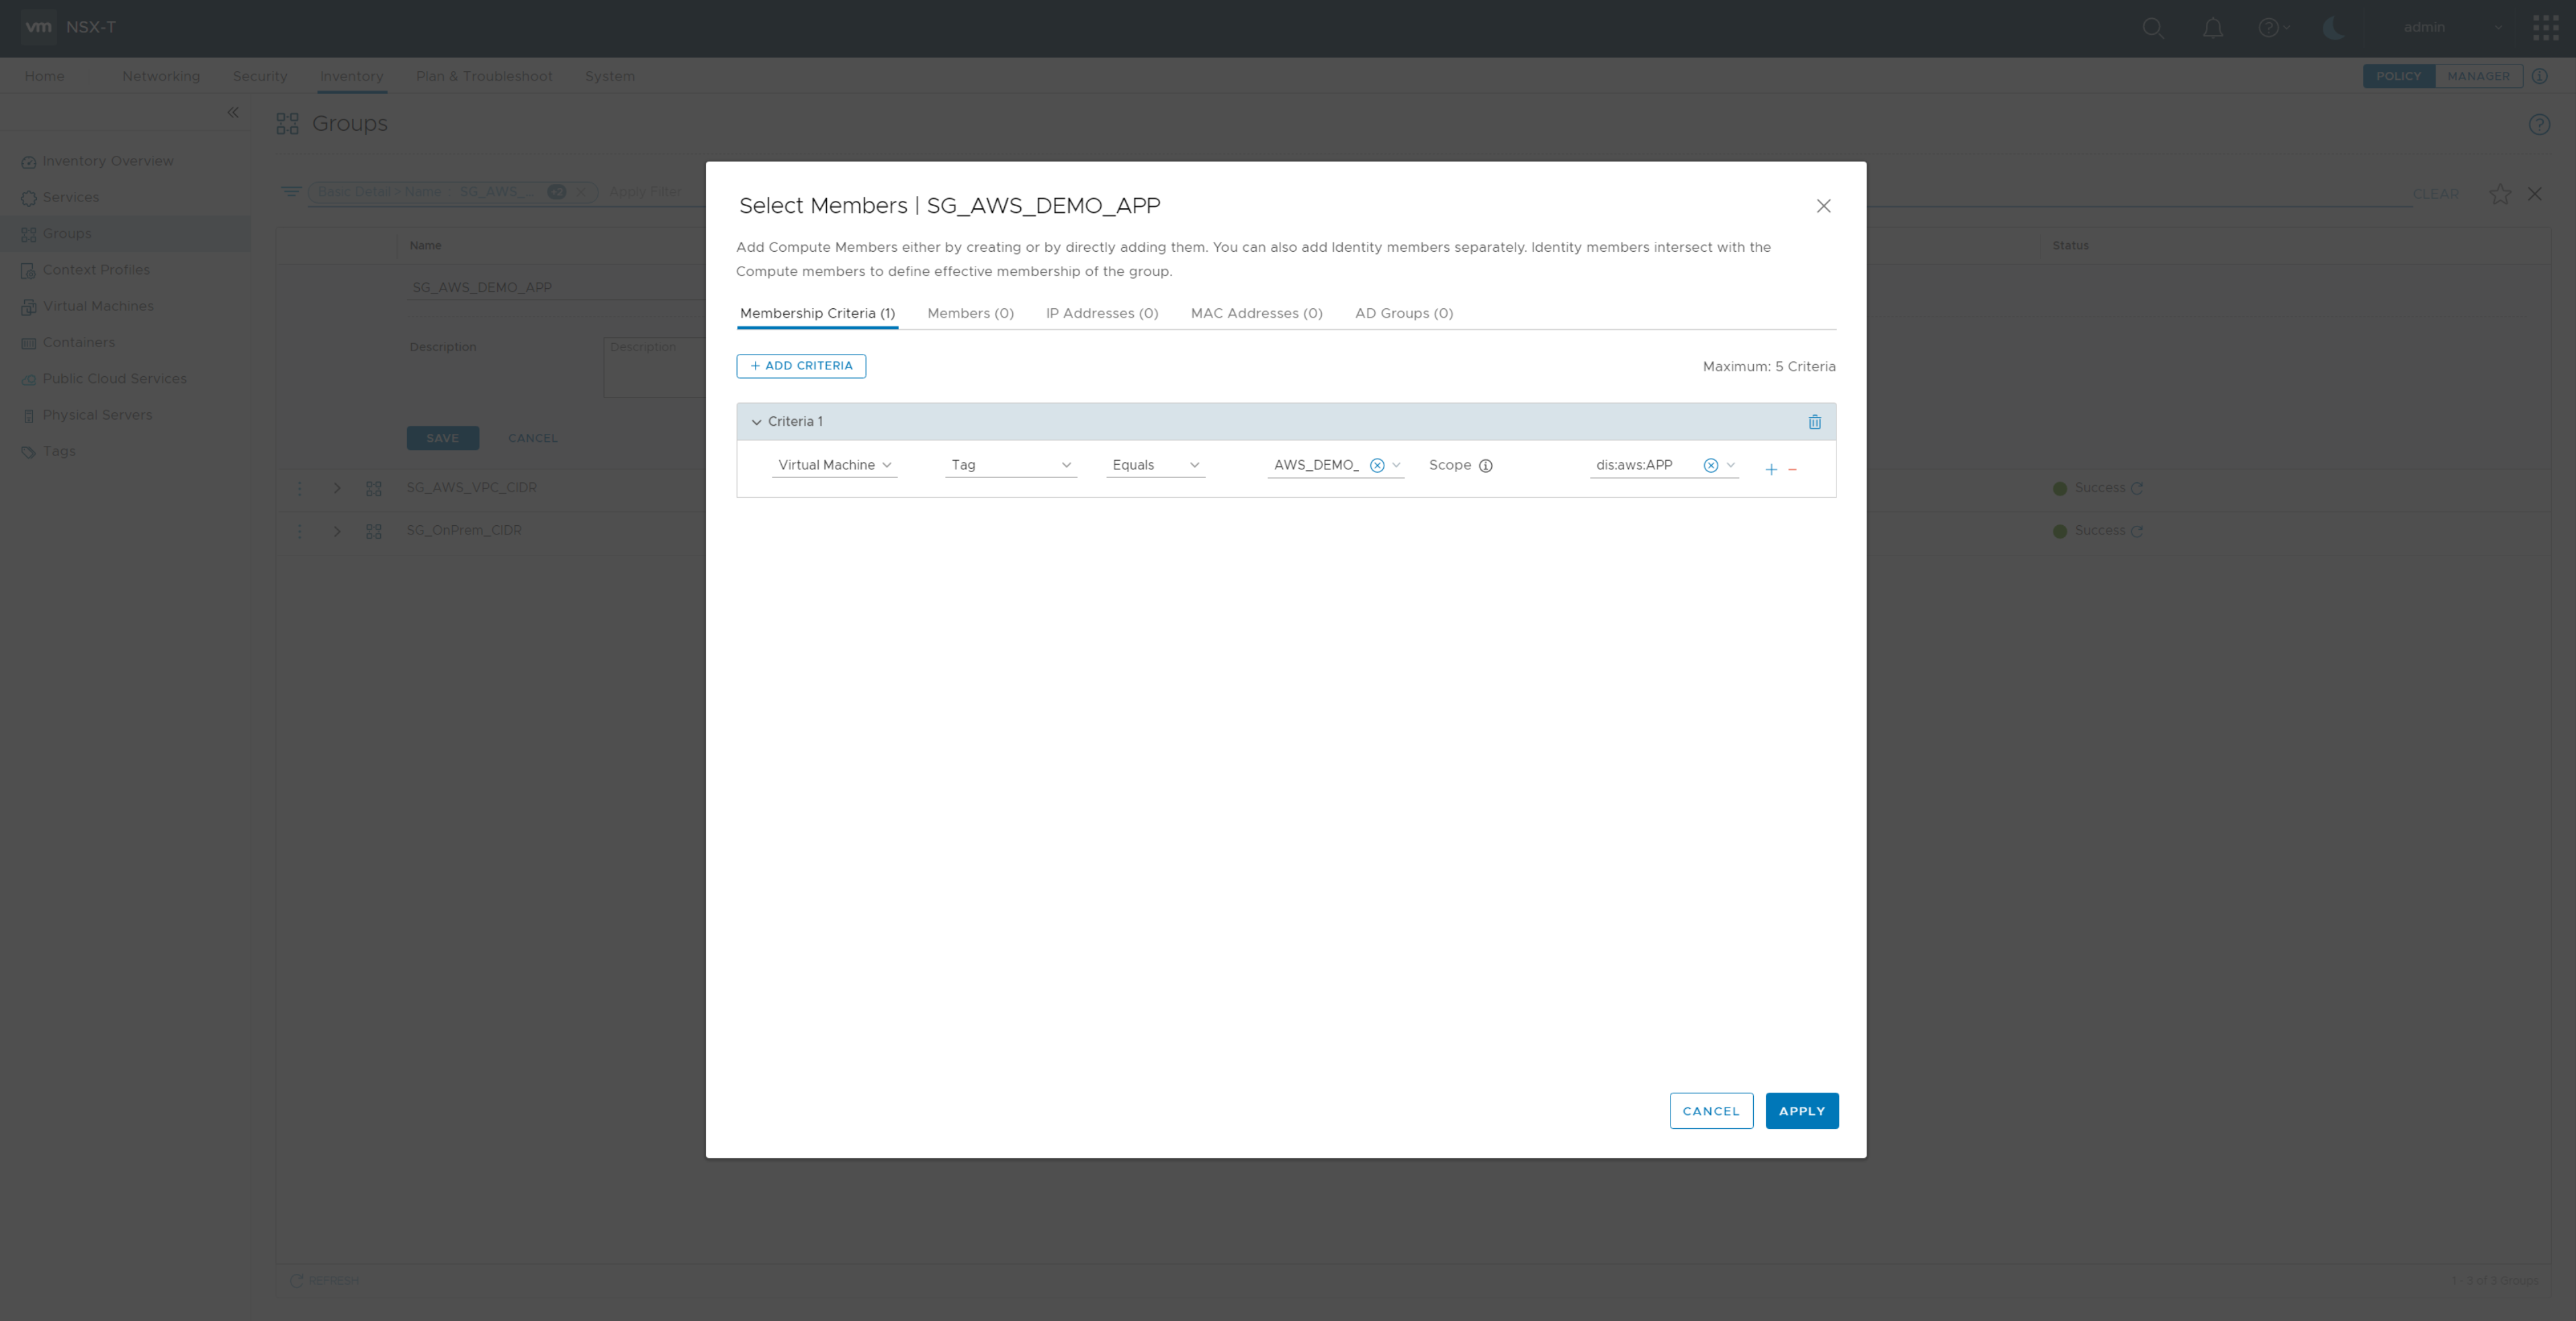Click the SG_AWS_DEMO_APP name field
The height and width of the screenshot is (1321, 2576).
point(556,287)
